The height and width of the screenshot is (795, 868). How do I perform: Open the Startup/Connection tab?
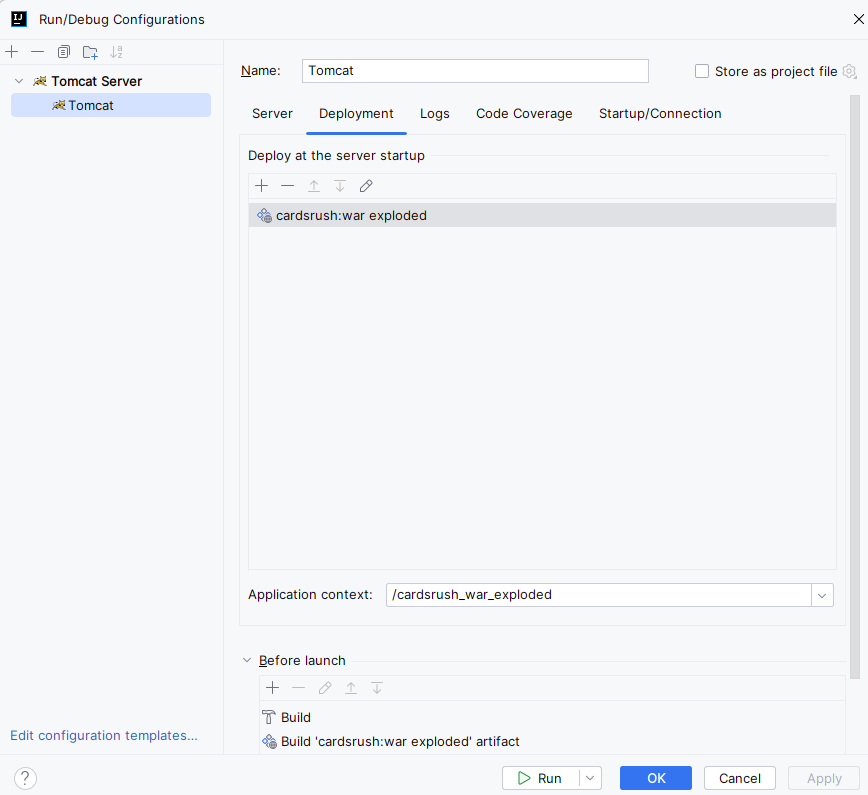[x=660, y=113]
